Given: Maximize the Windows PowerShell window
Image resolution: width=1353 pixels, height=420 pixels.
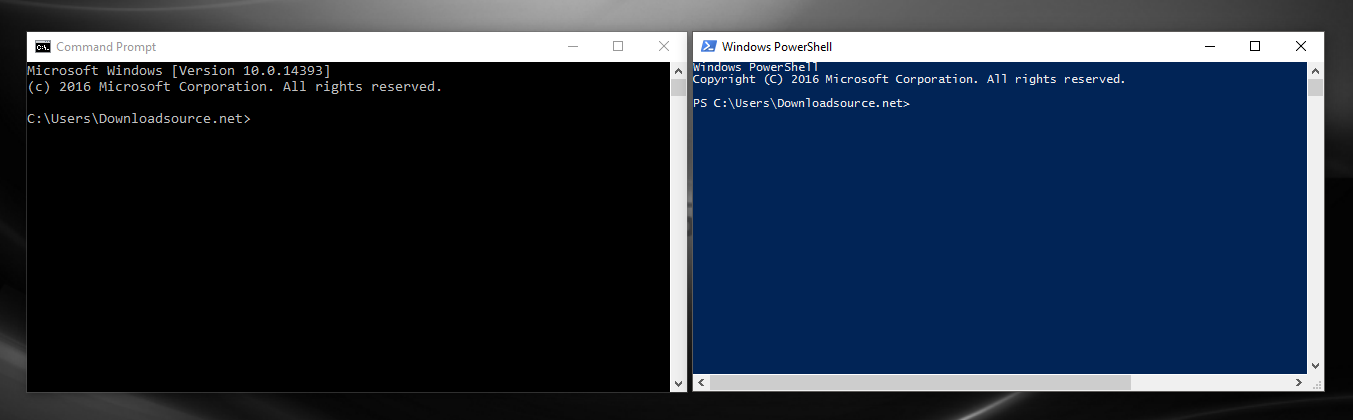Looking at the screenshot, I should tap(1255, 46).
